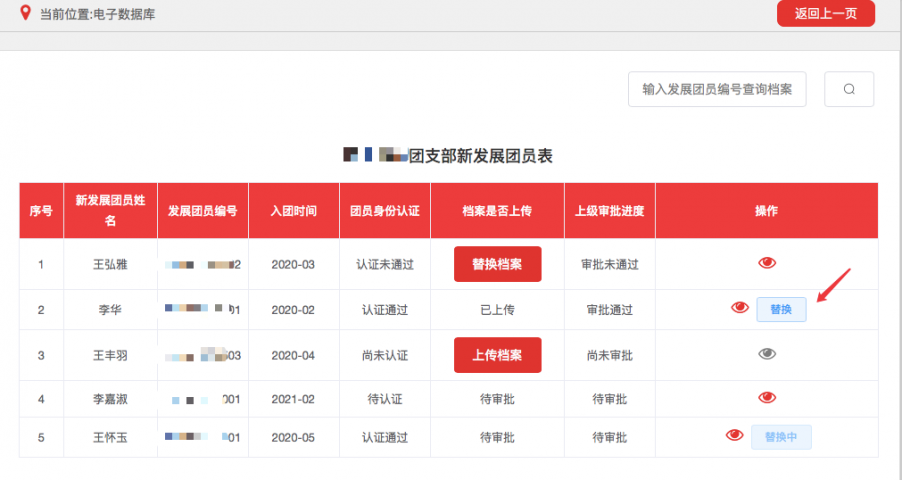The image size is (902, 480).
Task: Click the 团员身份认证 column header
Action: click(384, 211)
